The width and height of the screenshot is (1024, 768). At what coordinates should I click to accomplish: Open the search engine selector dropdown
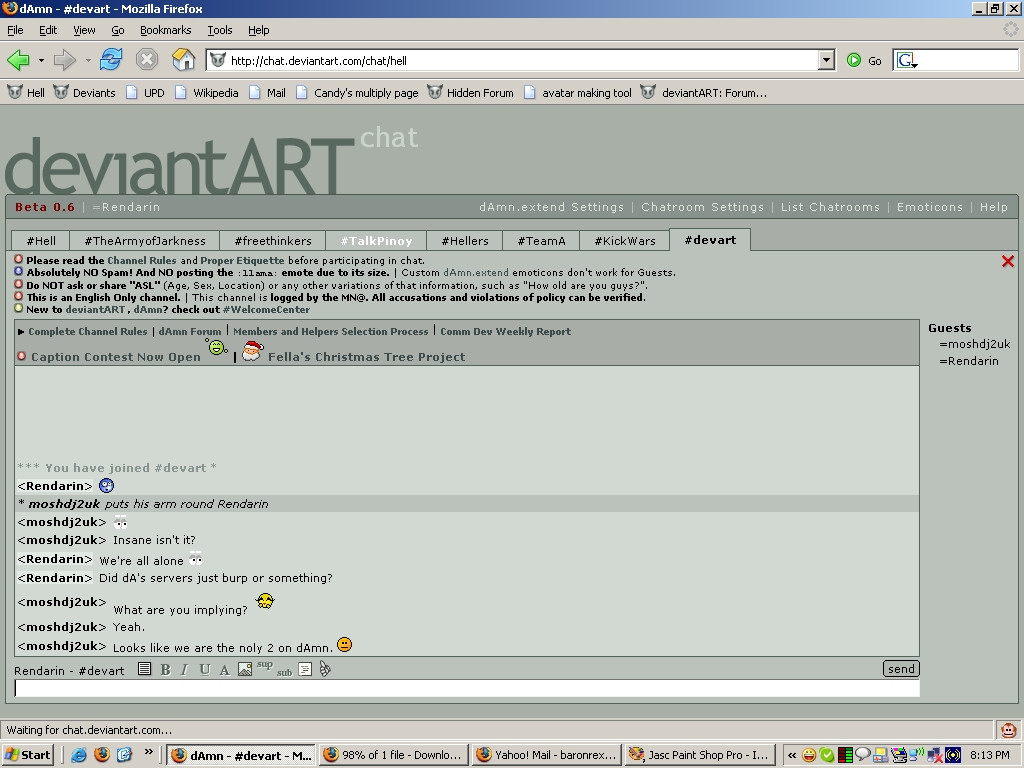click(x=907, y=61)
